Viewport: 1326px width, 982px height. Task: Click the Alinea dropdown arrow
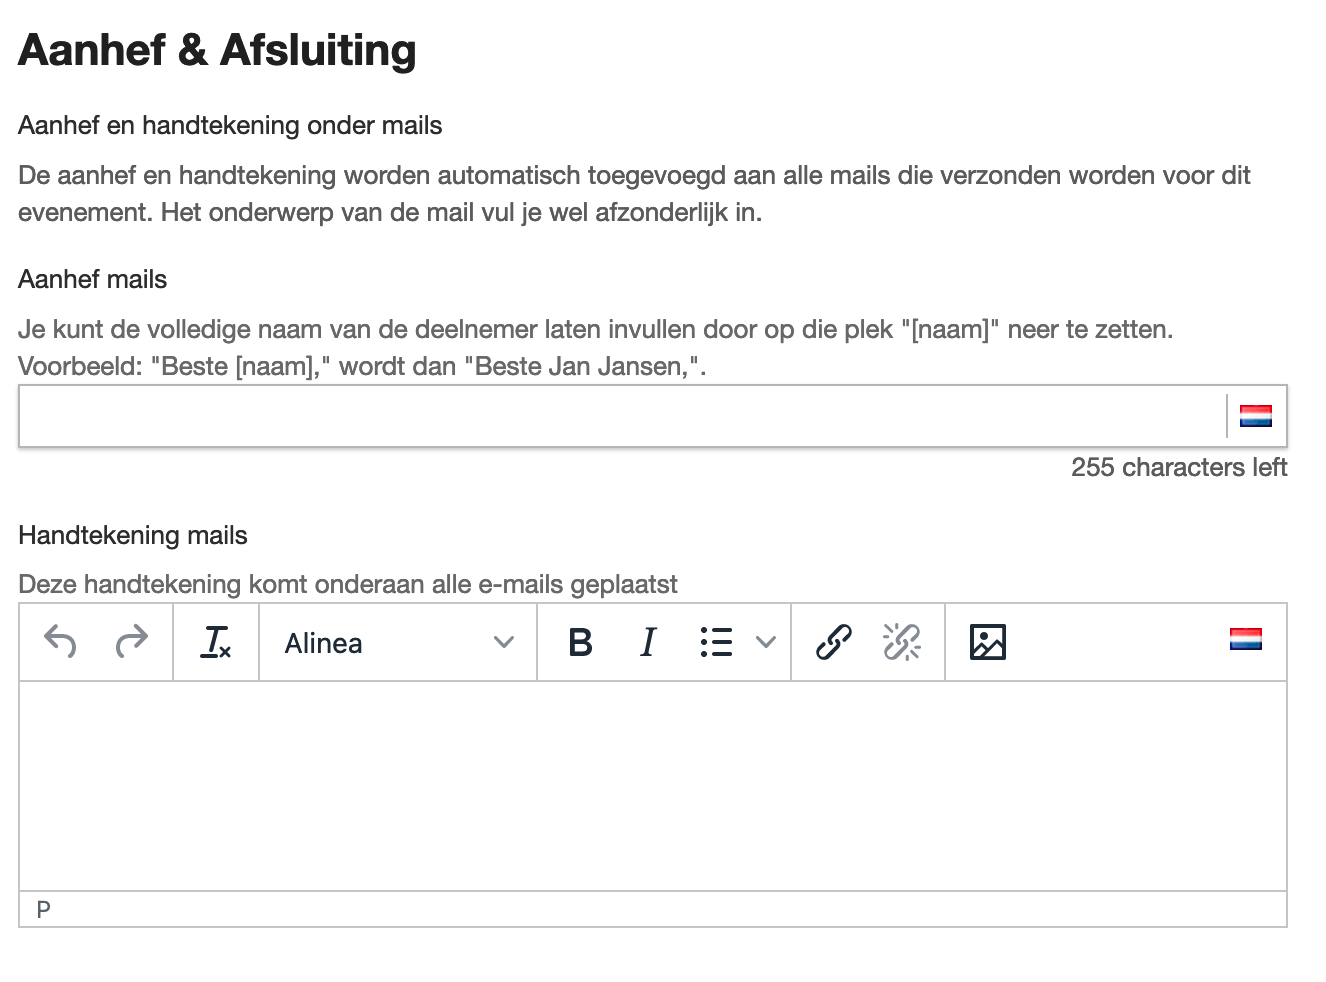click(x=503, y=643)
